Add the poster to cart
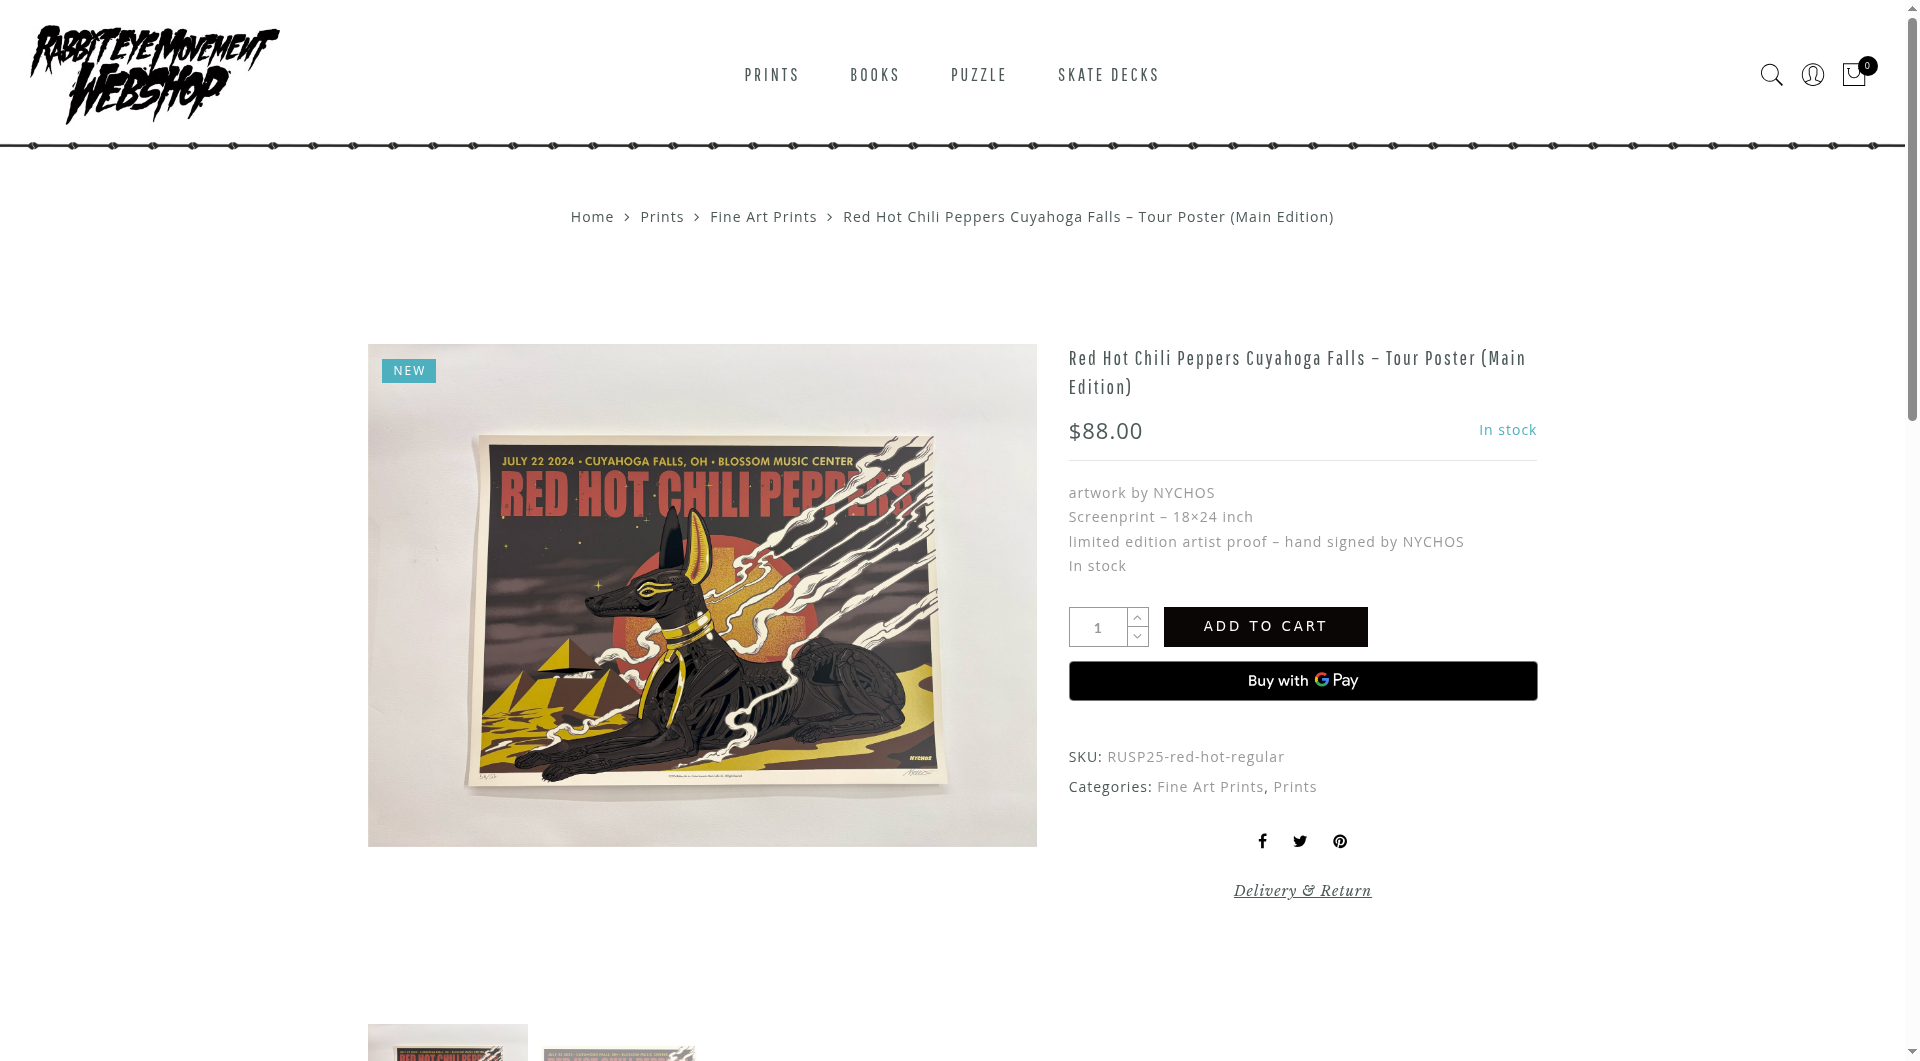This screenshot has width=1920, height=1061. point(1266,627)
